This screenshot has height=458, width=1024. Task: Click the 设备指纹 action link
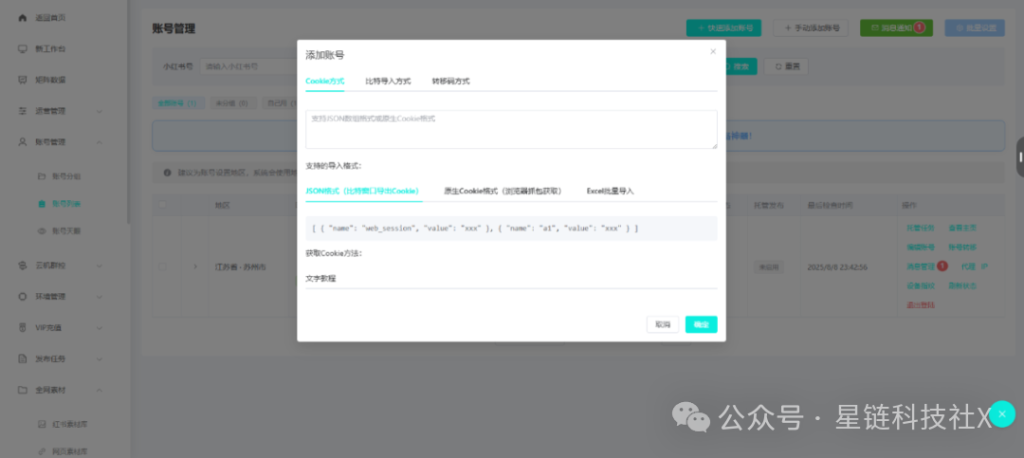(x=920, y=286)
